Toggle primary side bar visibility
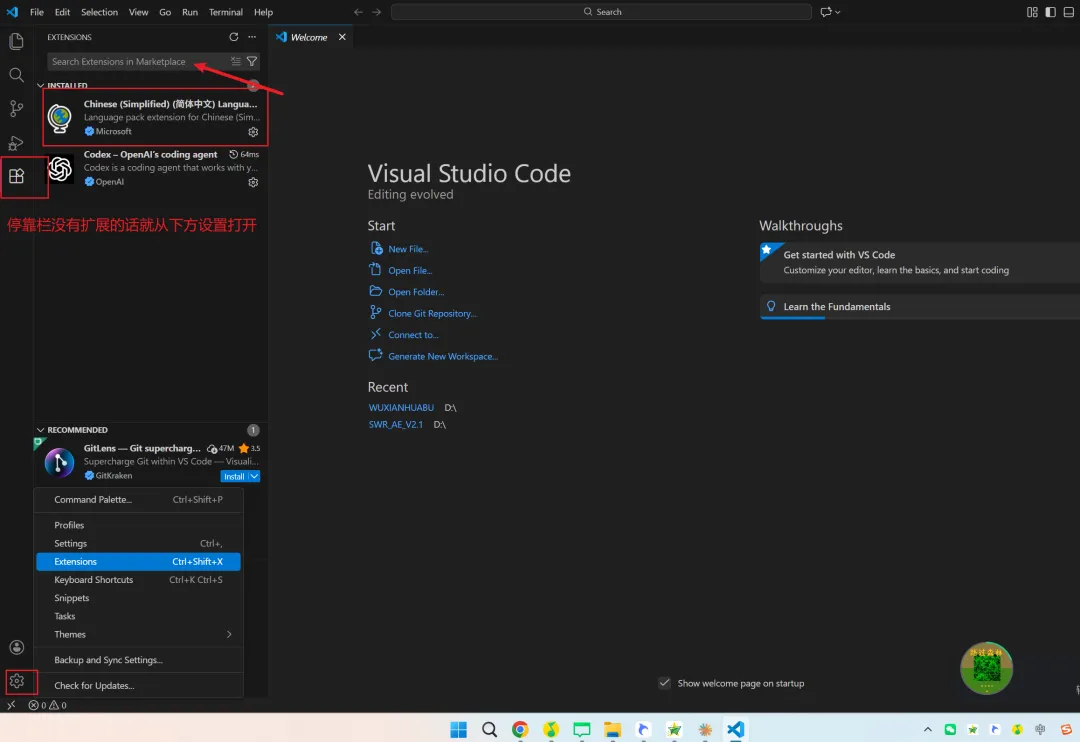 point(1050,12)
